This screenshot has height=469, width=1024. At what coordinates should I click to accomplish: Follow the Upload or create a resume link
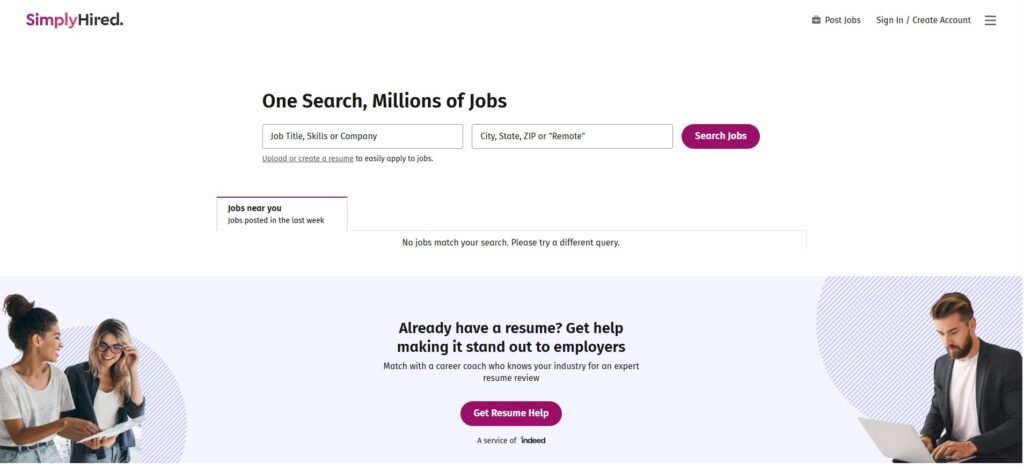(308, 159)
